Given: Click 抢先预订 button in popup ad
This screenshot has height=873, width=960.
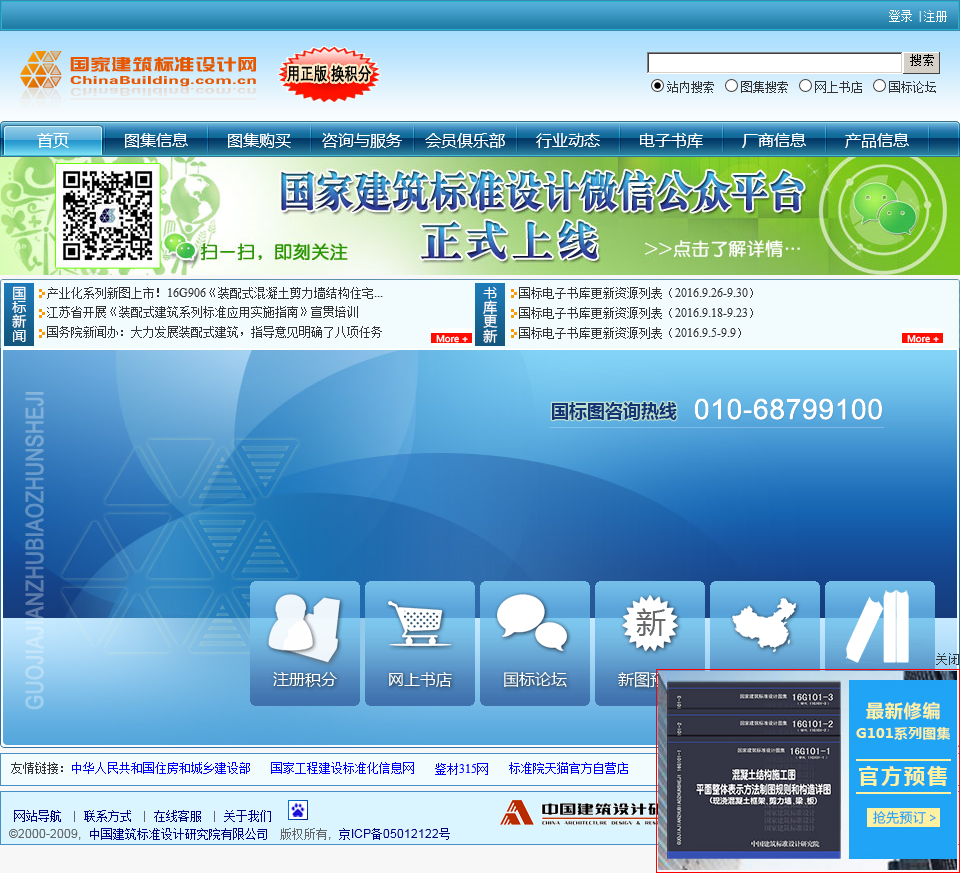Looking at the screenshot, I should tap(904, 817).
